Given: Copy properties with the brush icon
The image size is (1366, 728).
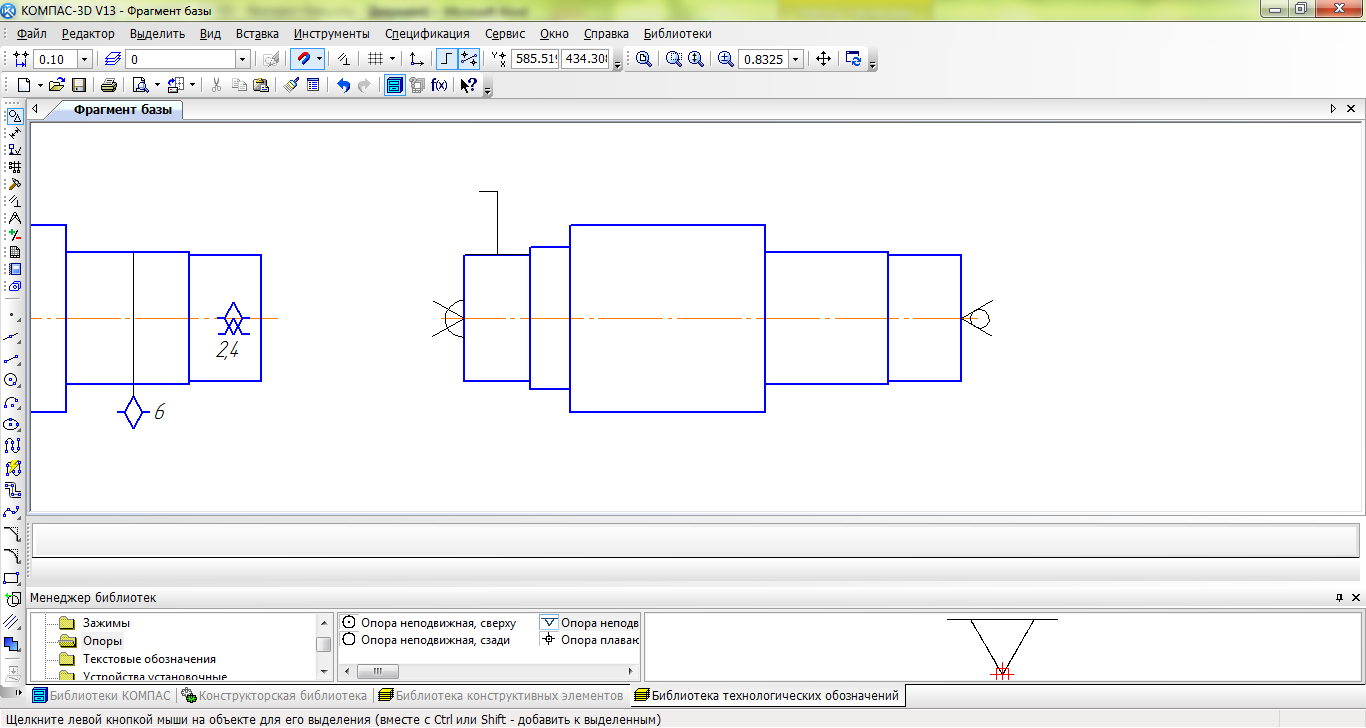Looking at the screenshot, I should click(x=291, y=86).
